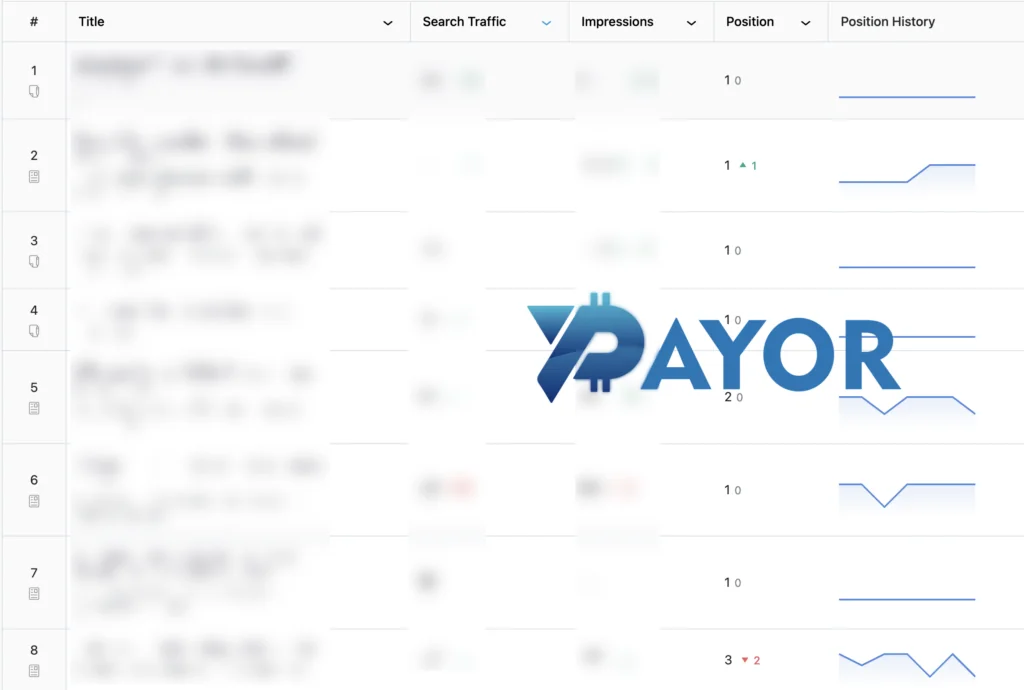Click row number 5
Image resolution: width=1024 pixels, height=690 pixels.
34,388
